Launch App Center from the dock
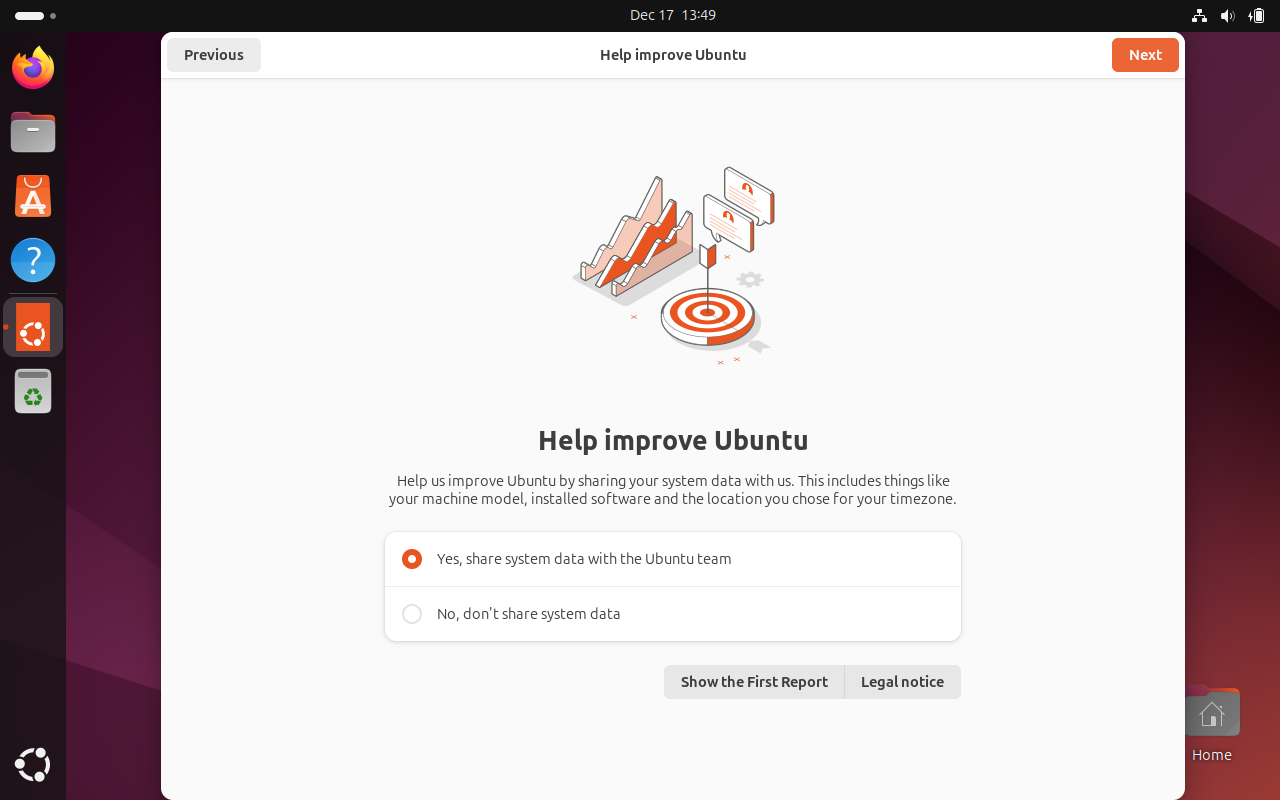 click(32, 196)
